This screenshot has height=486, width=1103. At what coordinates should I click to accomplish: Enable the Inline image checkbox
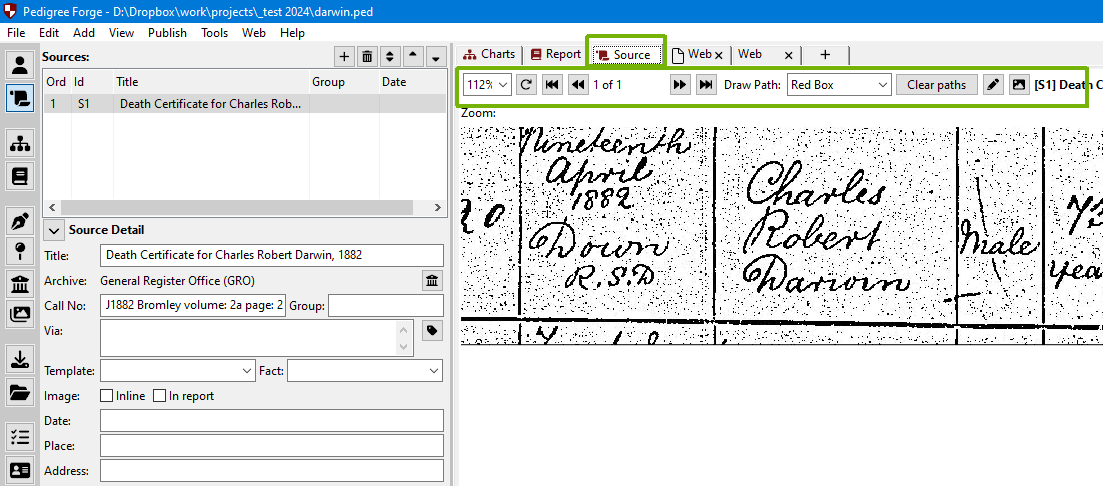point(107,396)
